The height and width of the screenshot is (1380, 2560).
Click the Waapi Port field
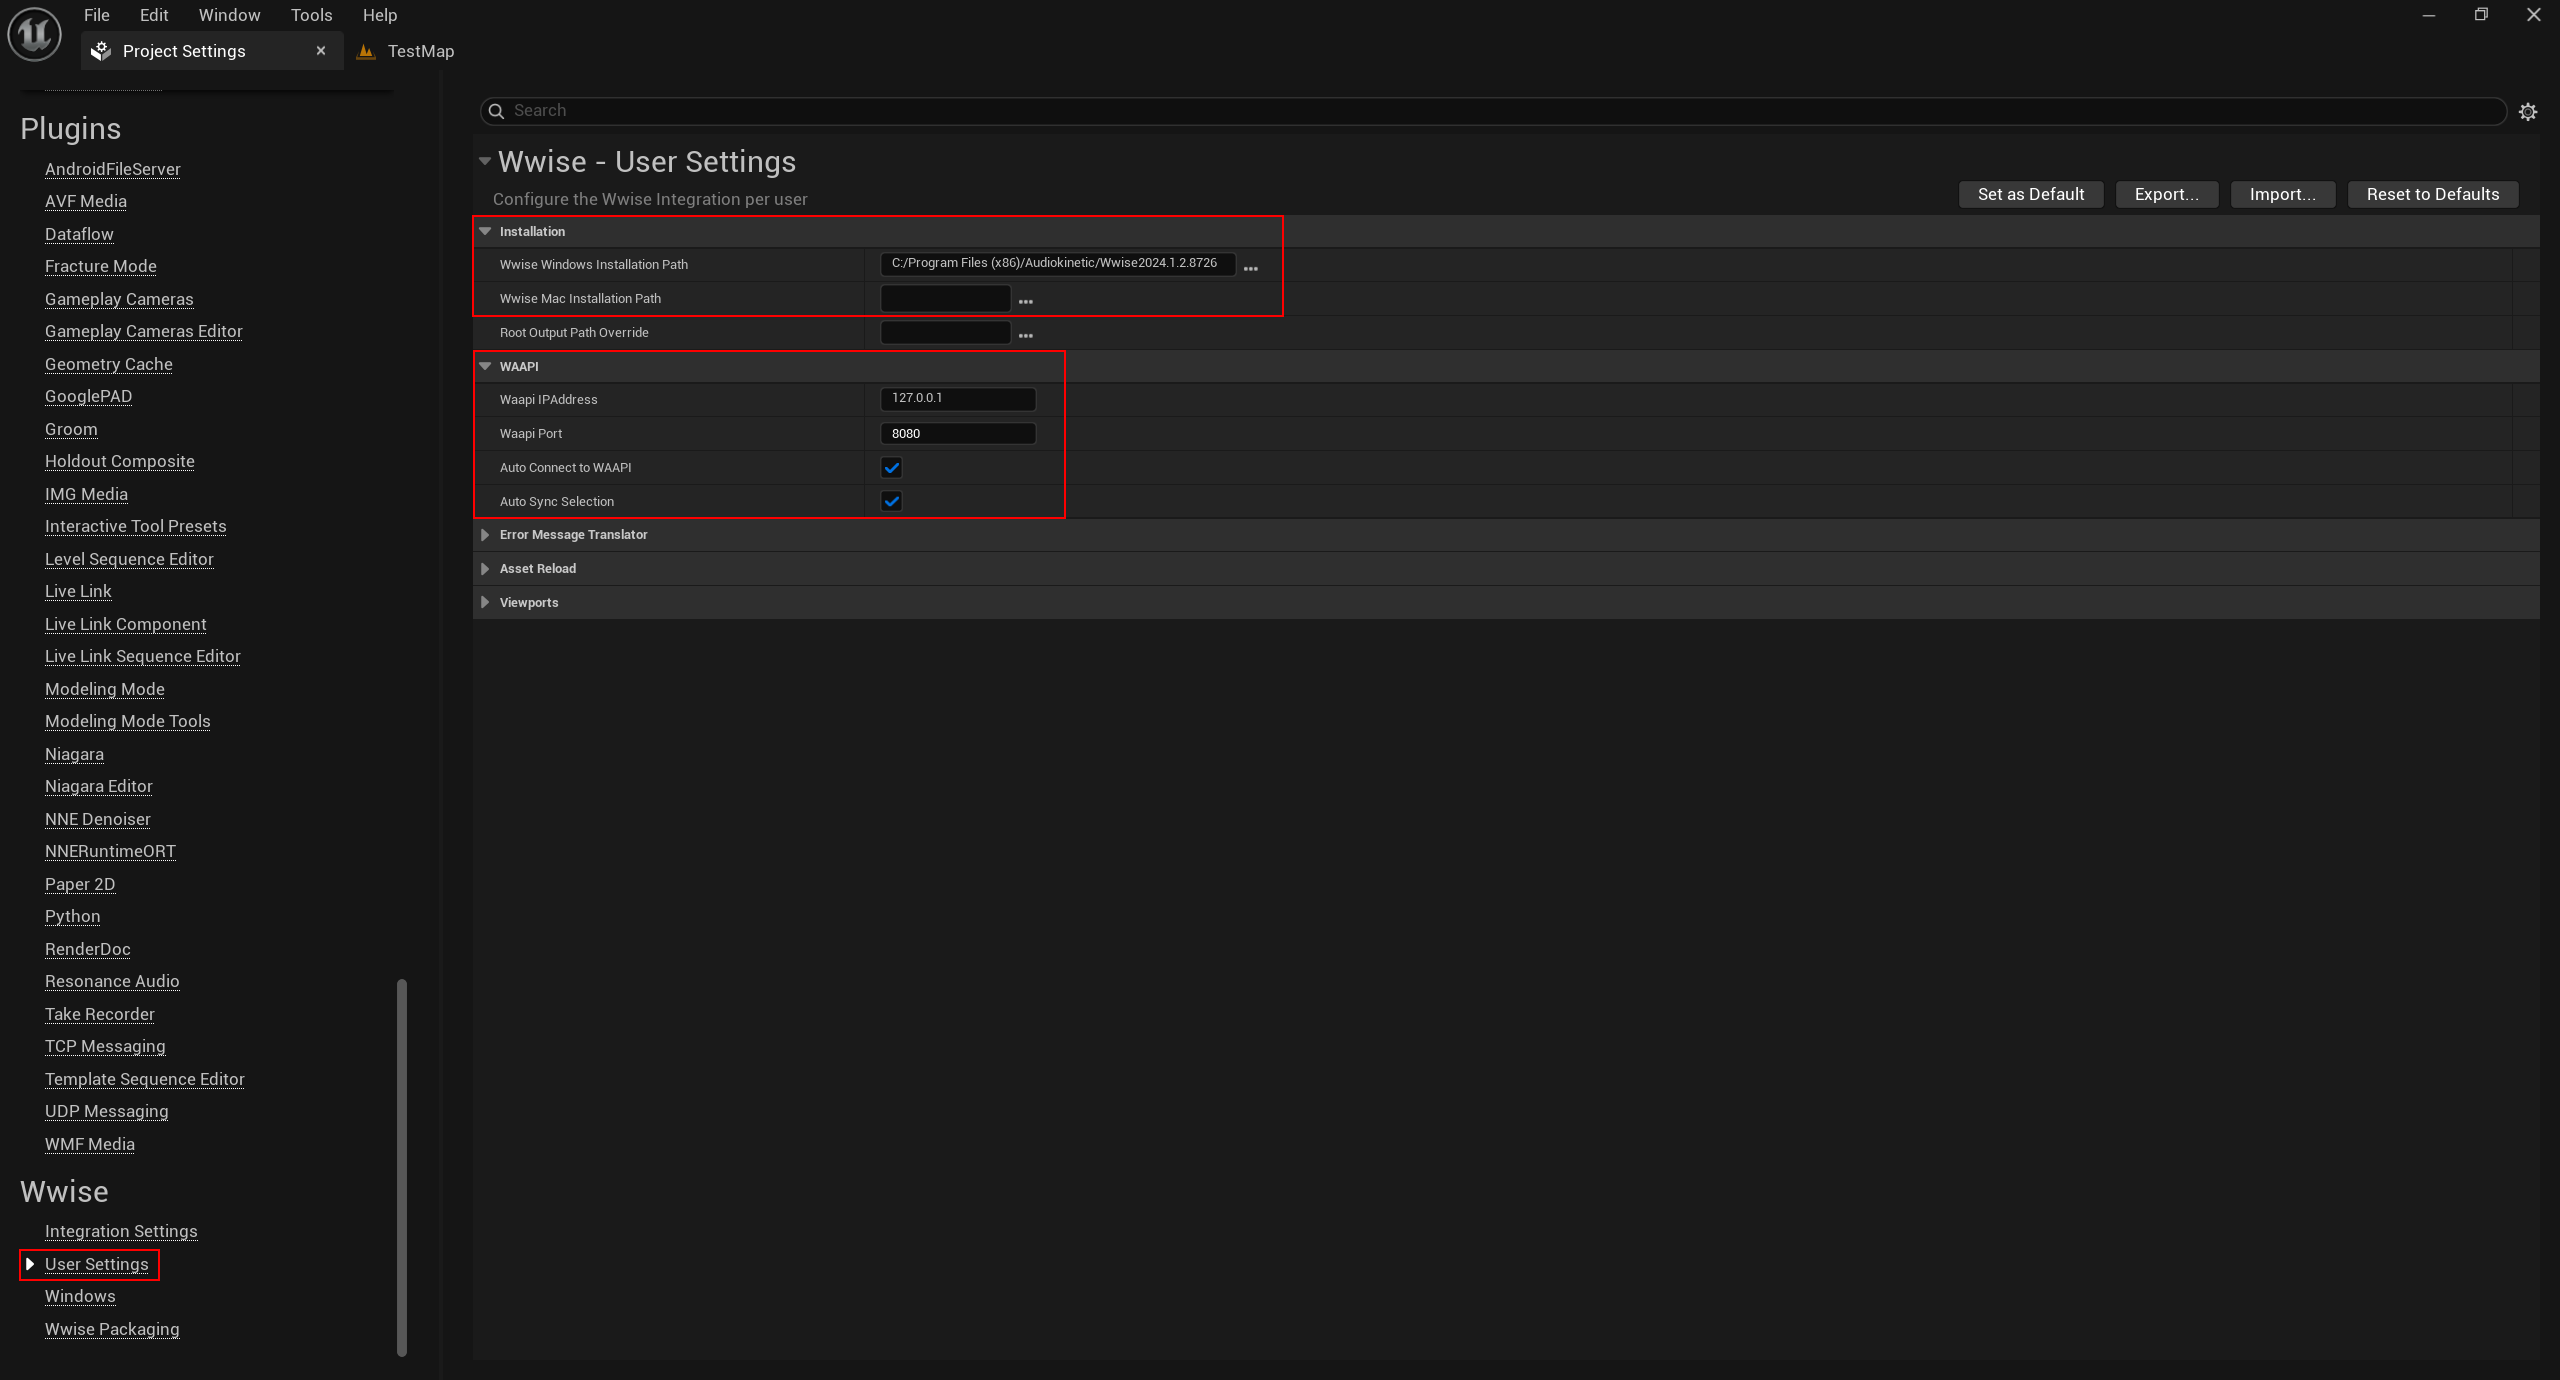click(x=958, y=433)
